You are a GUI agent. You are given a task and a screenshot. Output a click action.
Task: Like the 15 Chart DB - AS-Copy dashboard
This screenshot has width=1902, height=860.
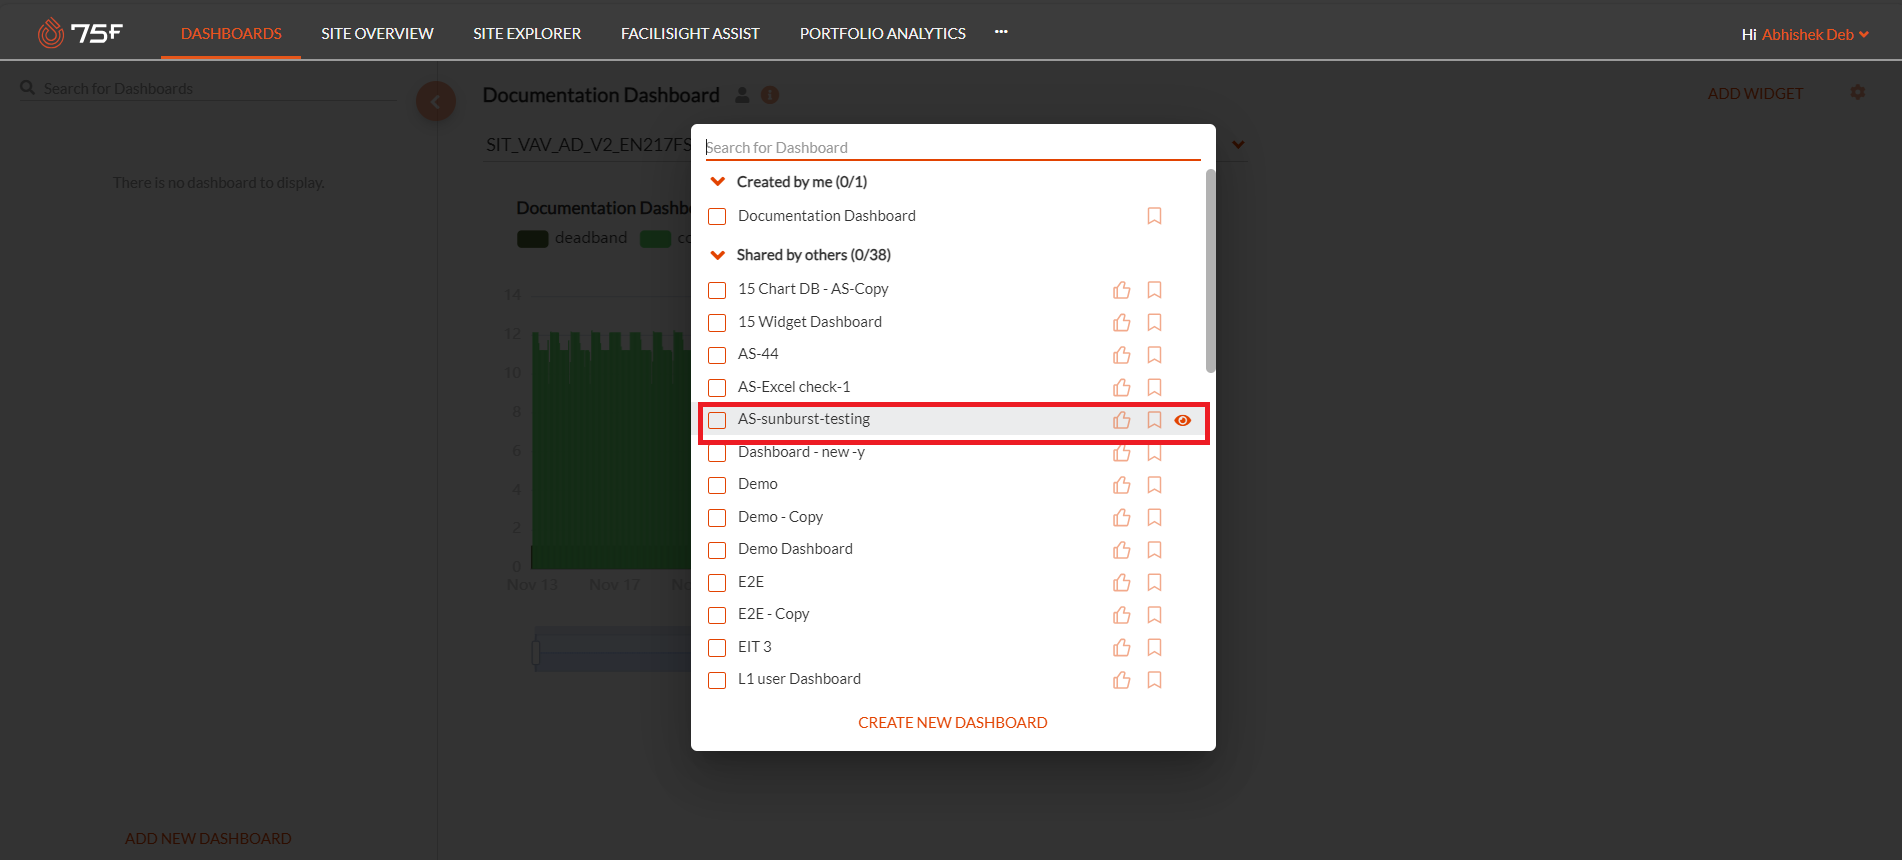point(1122,290)
